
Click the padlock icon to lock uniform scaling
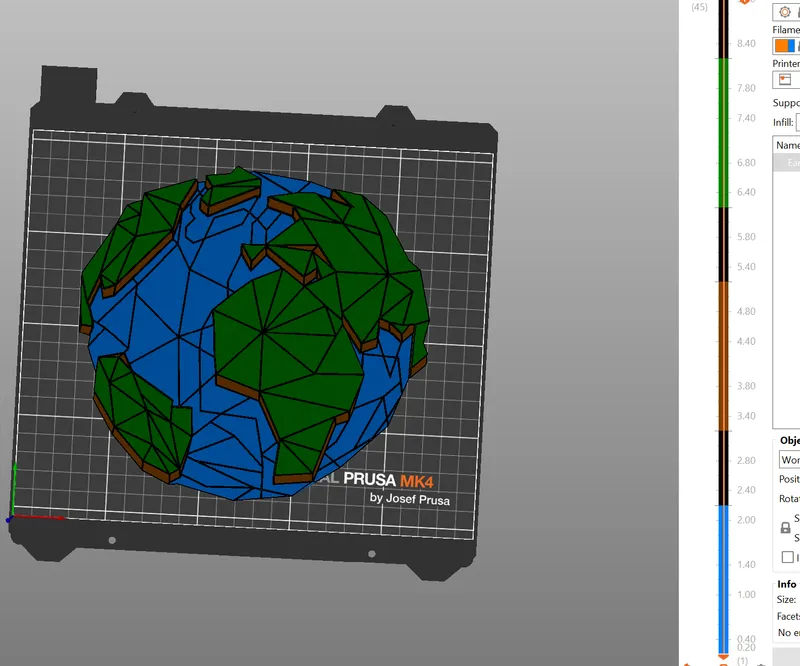(785, 526)
